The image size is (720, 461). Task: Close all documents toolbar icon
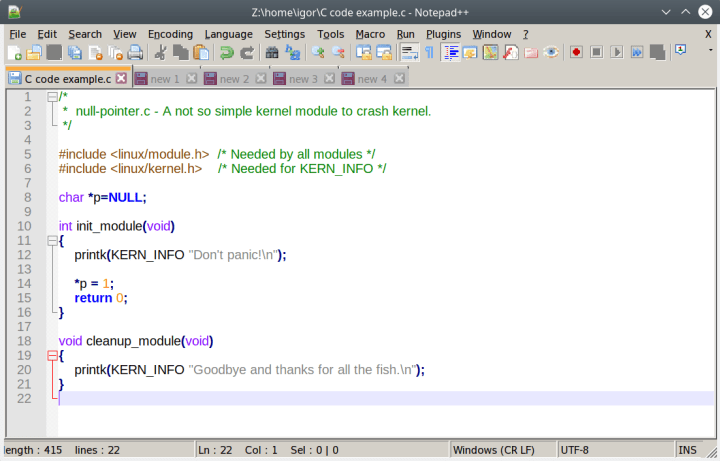click(x=115, y=52)
